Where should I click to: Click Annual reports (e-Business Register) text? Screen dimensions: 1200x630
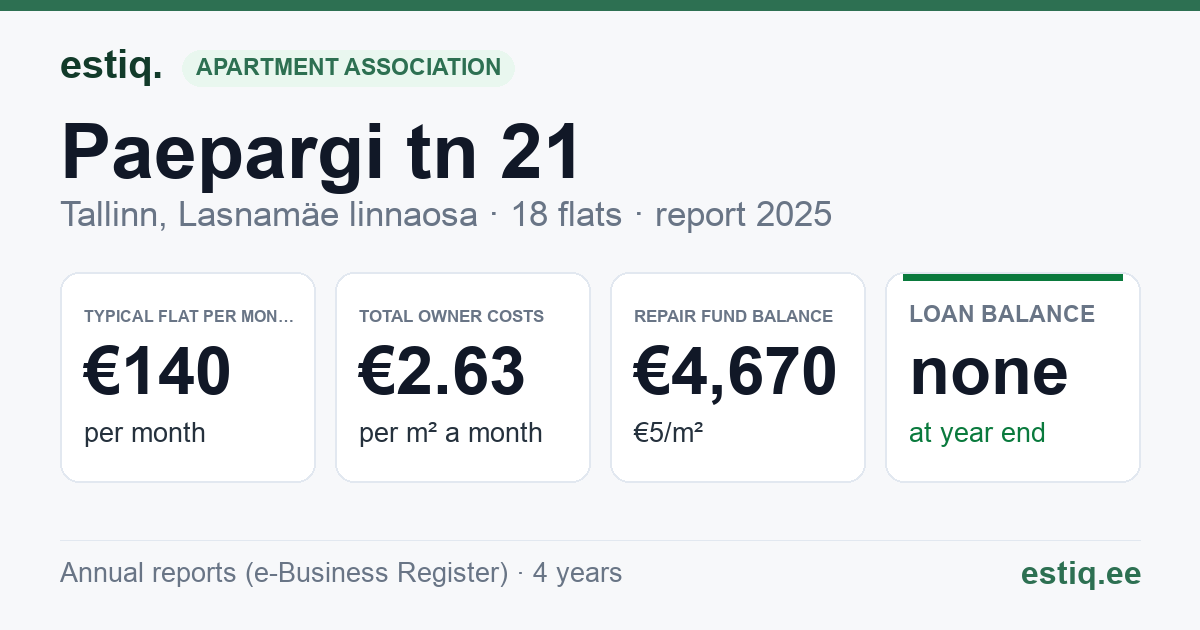click(284, 573)
